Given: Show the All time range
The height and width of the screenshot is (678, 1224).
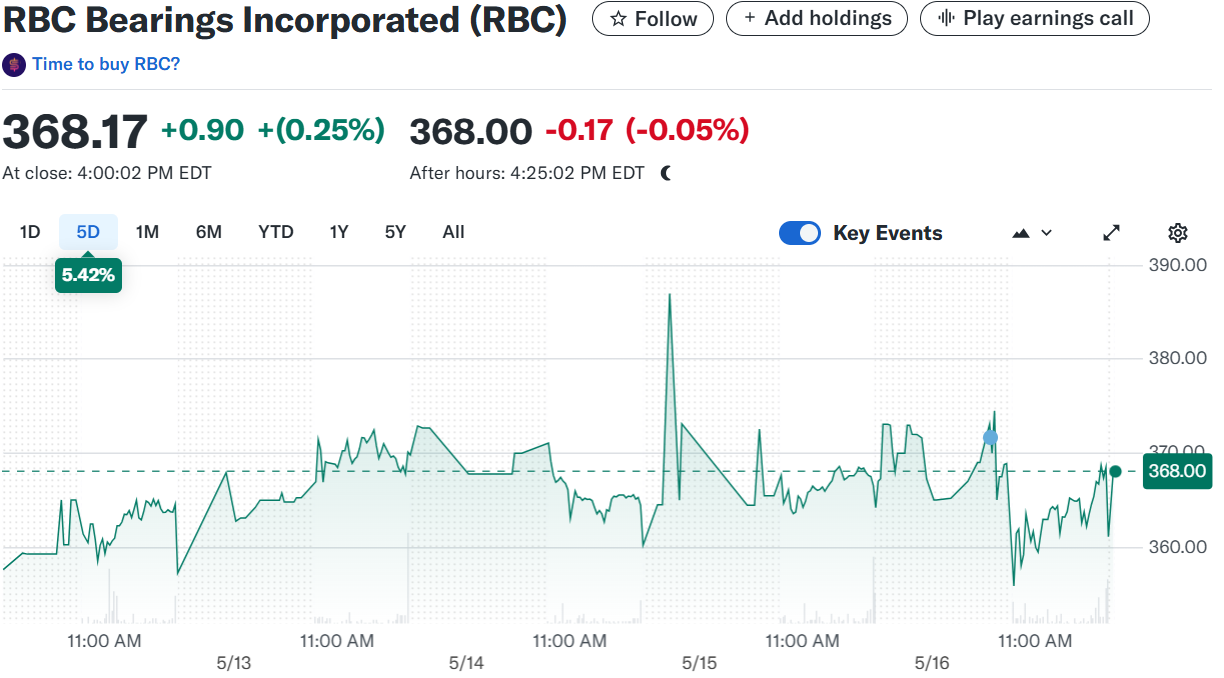Looking at the screenshot, I should pos(453,232).
